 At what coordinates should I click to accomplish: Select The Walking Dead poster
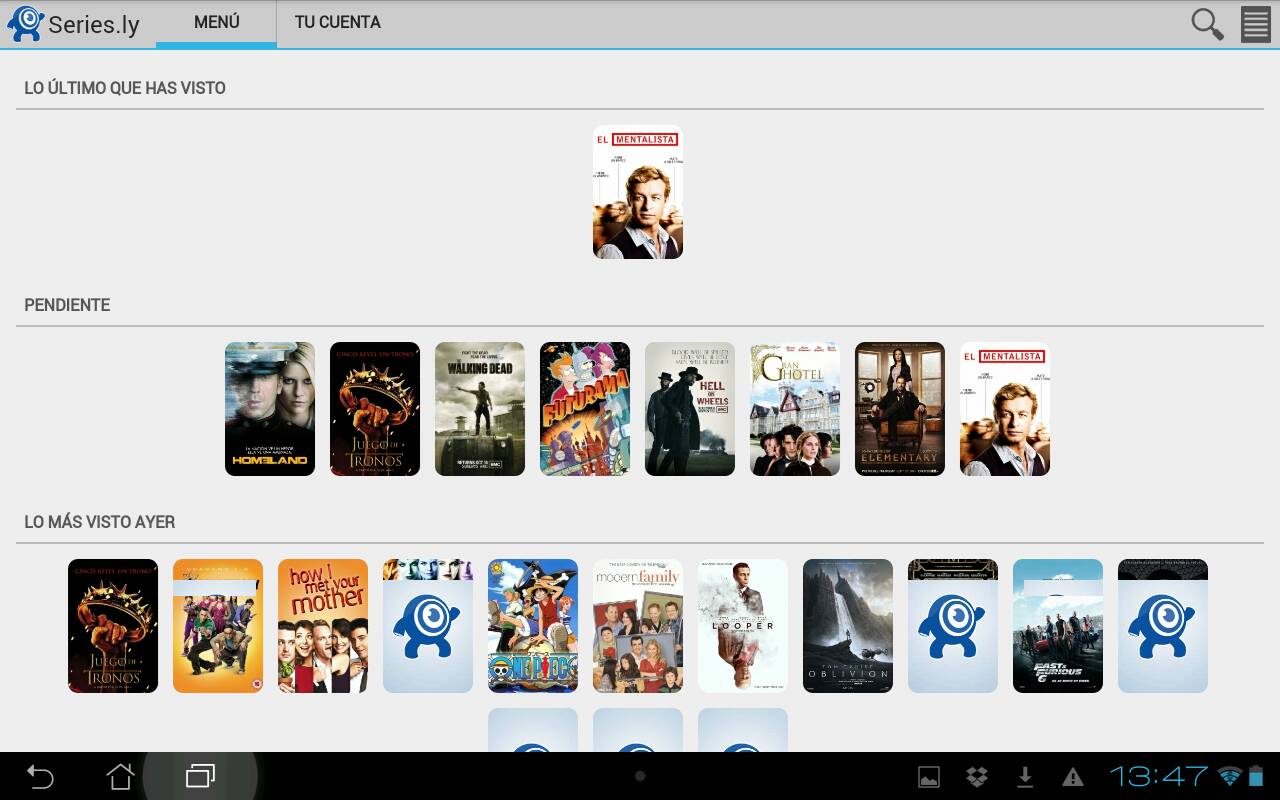point(480,409)
